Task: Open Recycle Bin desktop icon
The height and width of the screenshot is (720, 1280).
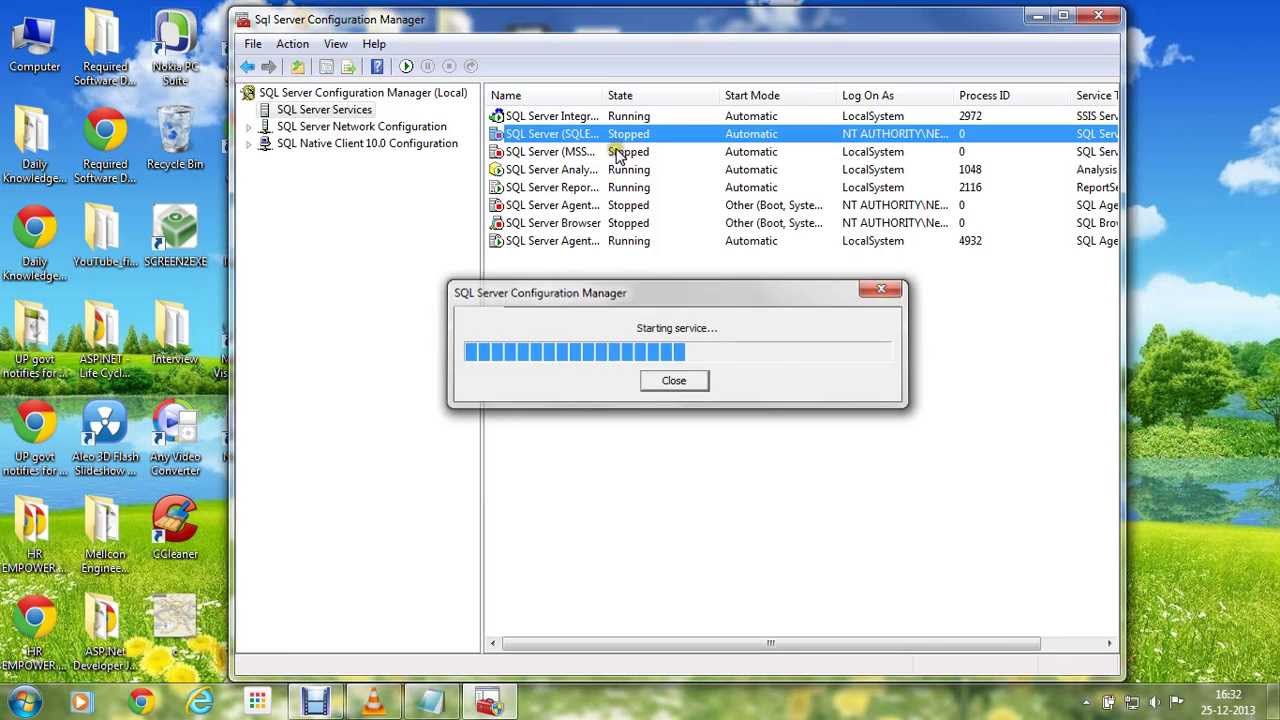Action: (175, 139)
